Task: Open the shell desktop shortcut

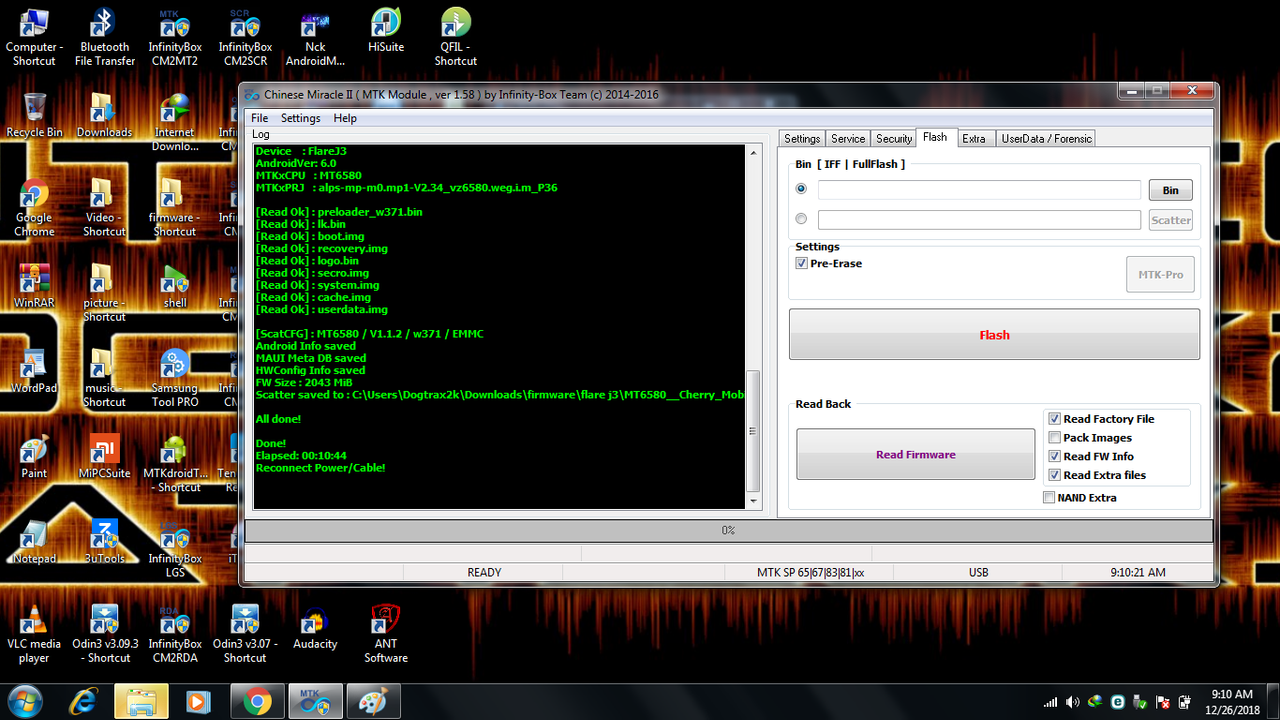Action: [x=175, y=285]
